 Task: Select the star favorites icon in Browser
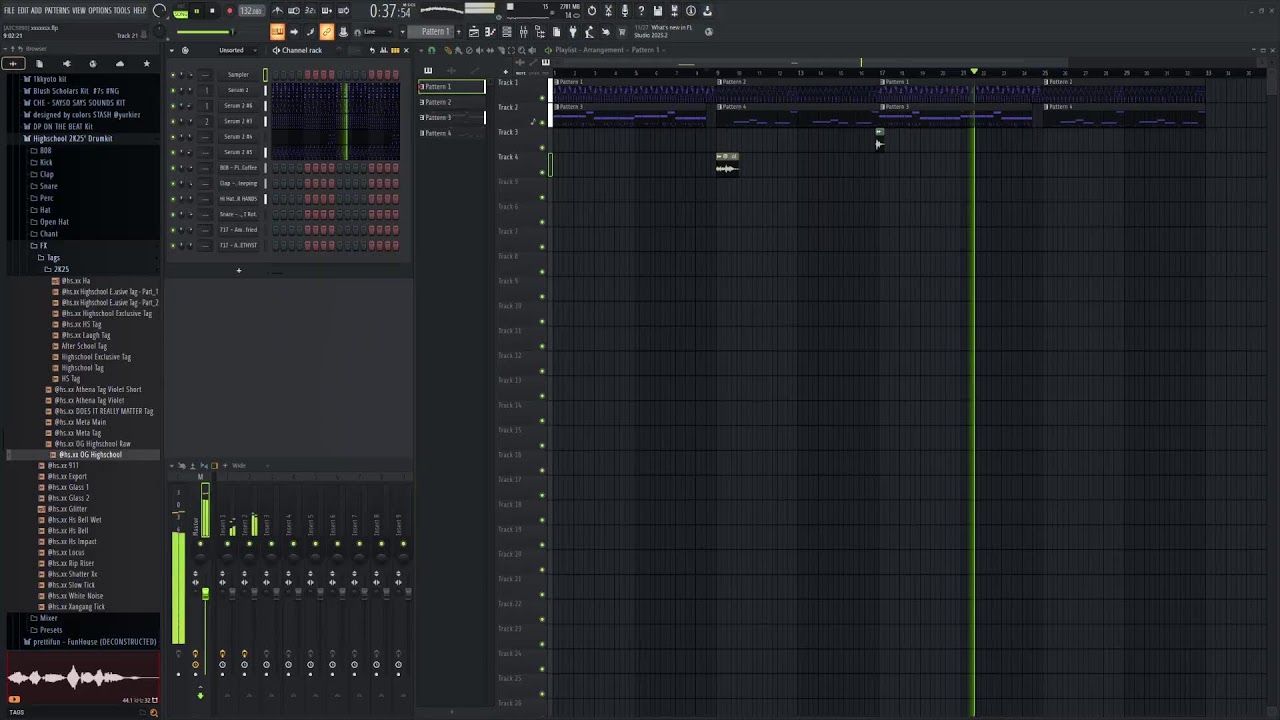tap(146, 64)
